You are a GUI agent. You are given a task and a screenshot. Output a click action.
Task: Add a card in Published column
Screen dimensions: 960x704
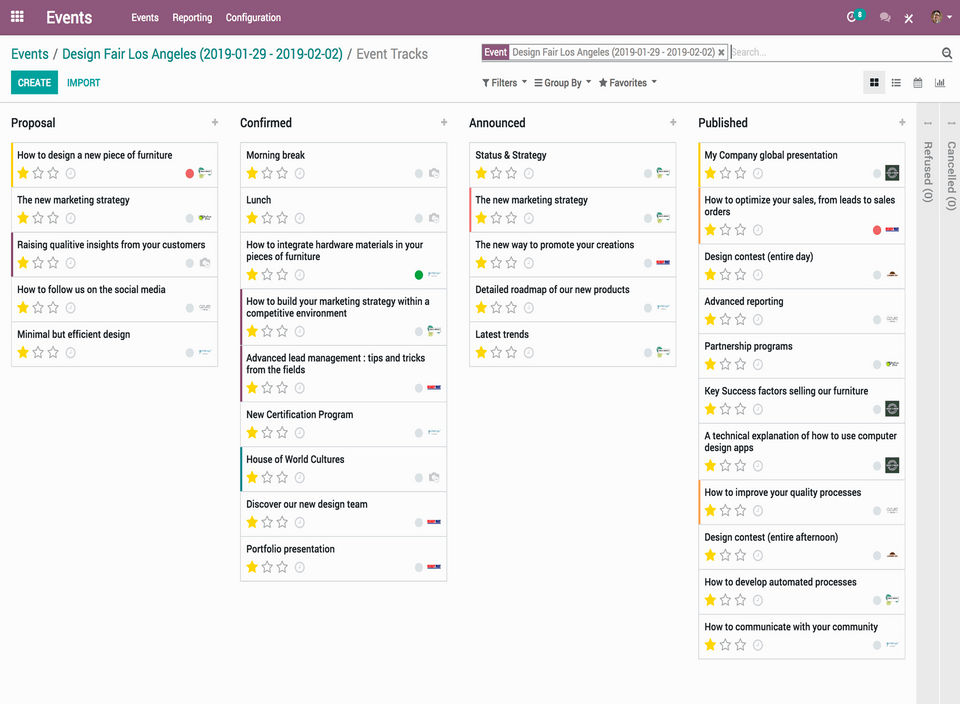902,122
